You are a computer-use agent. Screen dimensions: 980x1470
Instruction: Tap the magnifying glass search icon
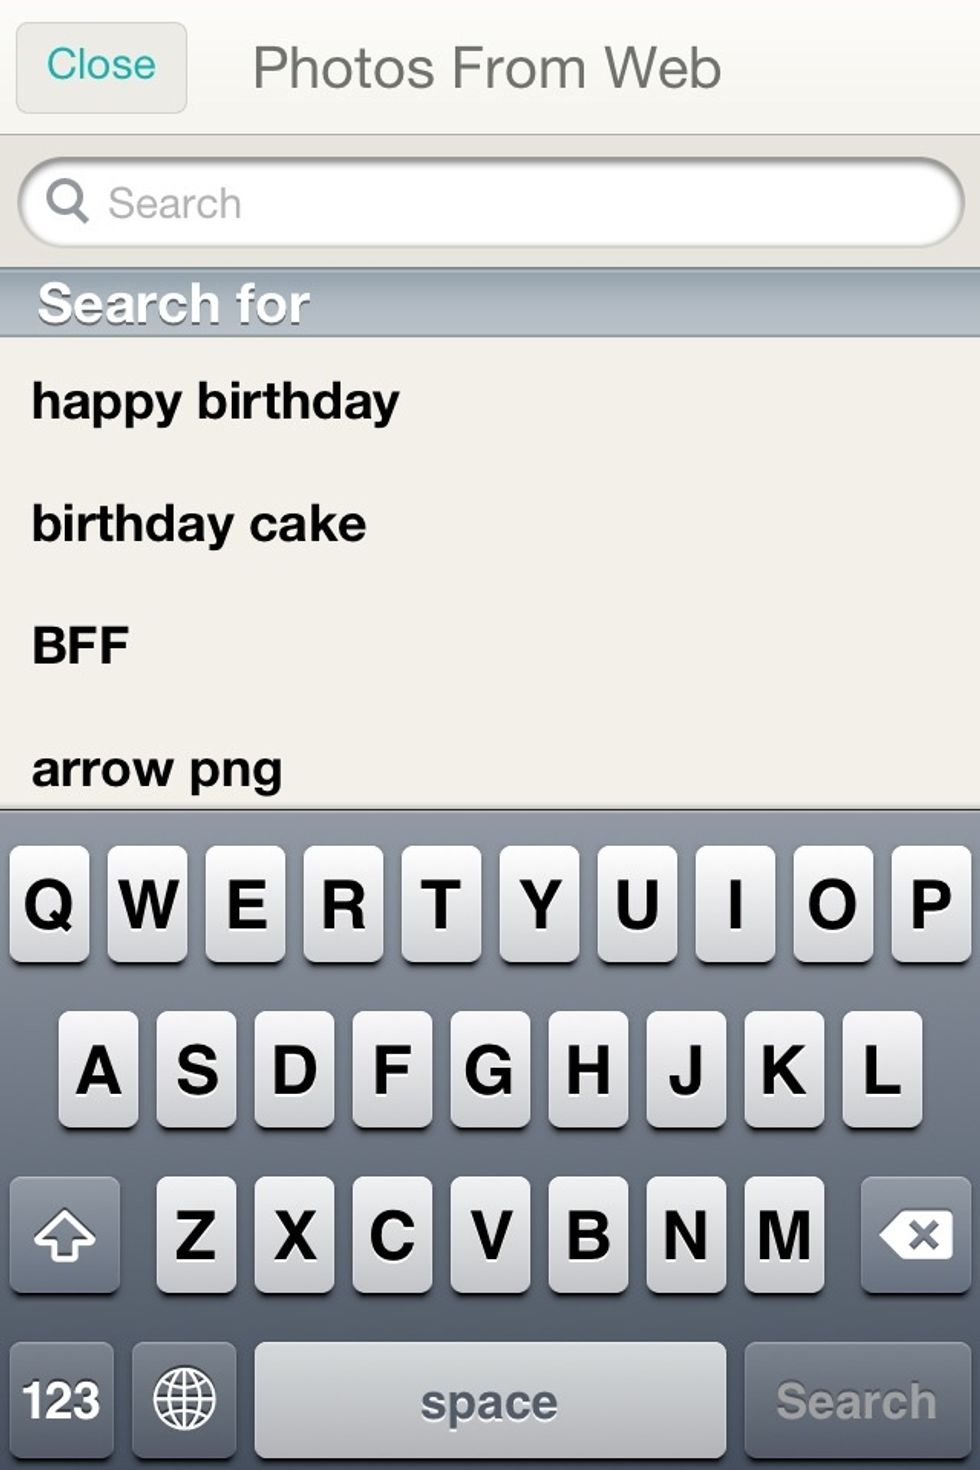(67, 202)
